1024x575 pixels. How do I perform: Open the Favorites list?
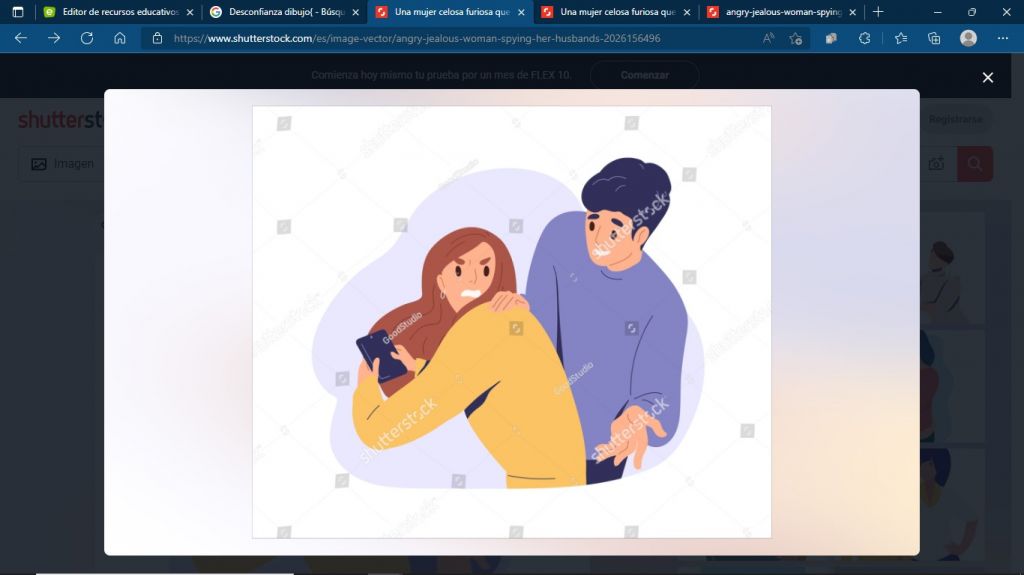point(901,39)
